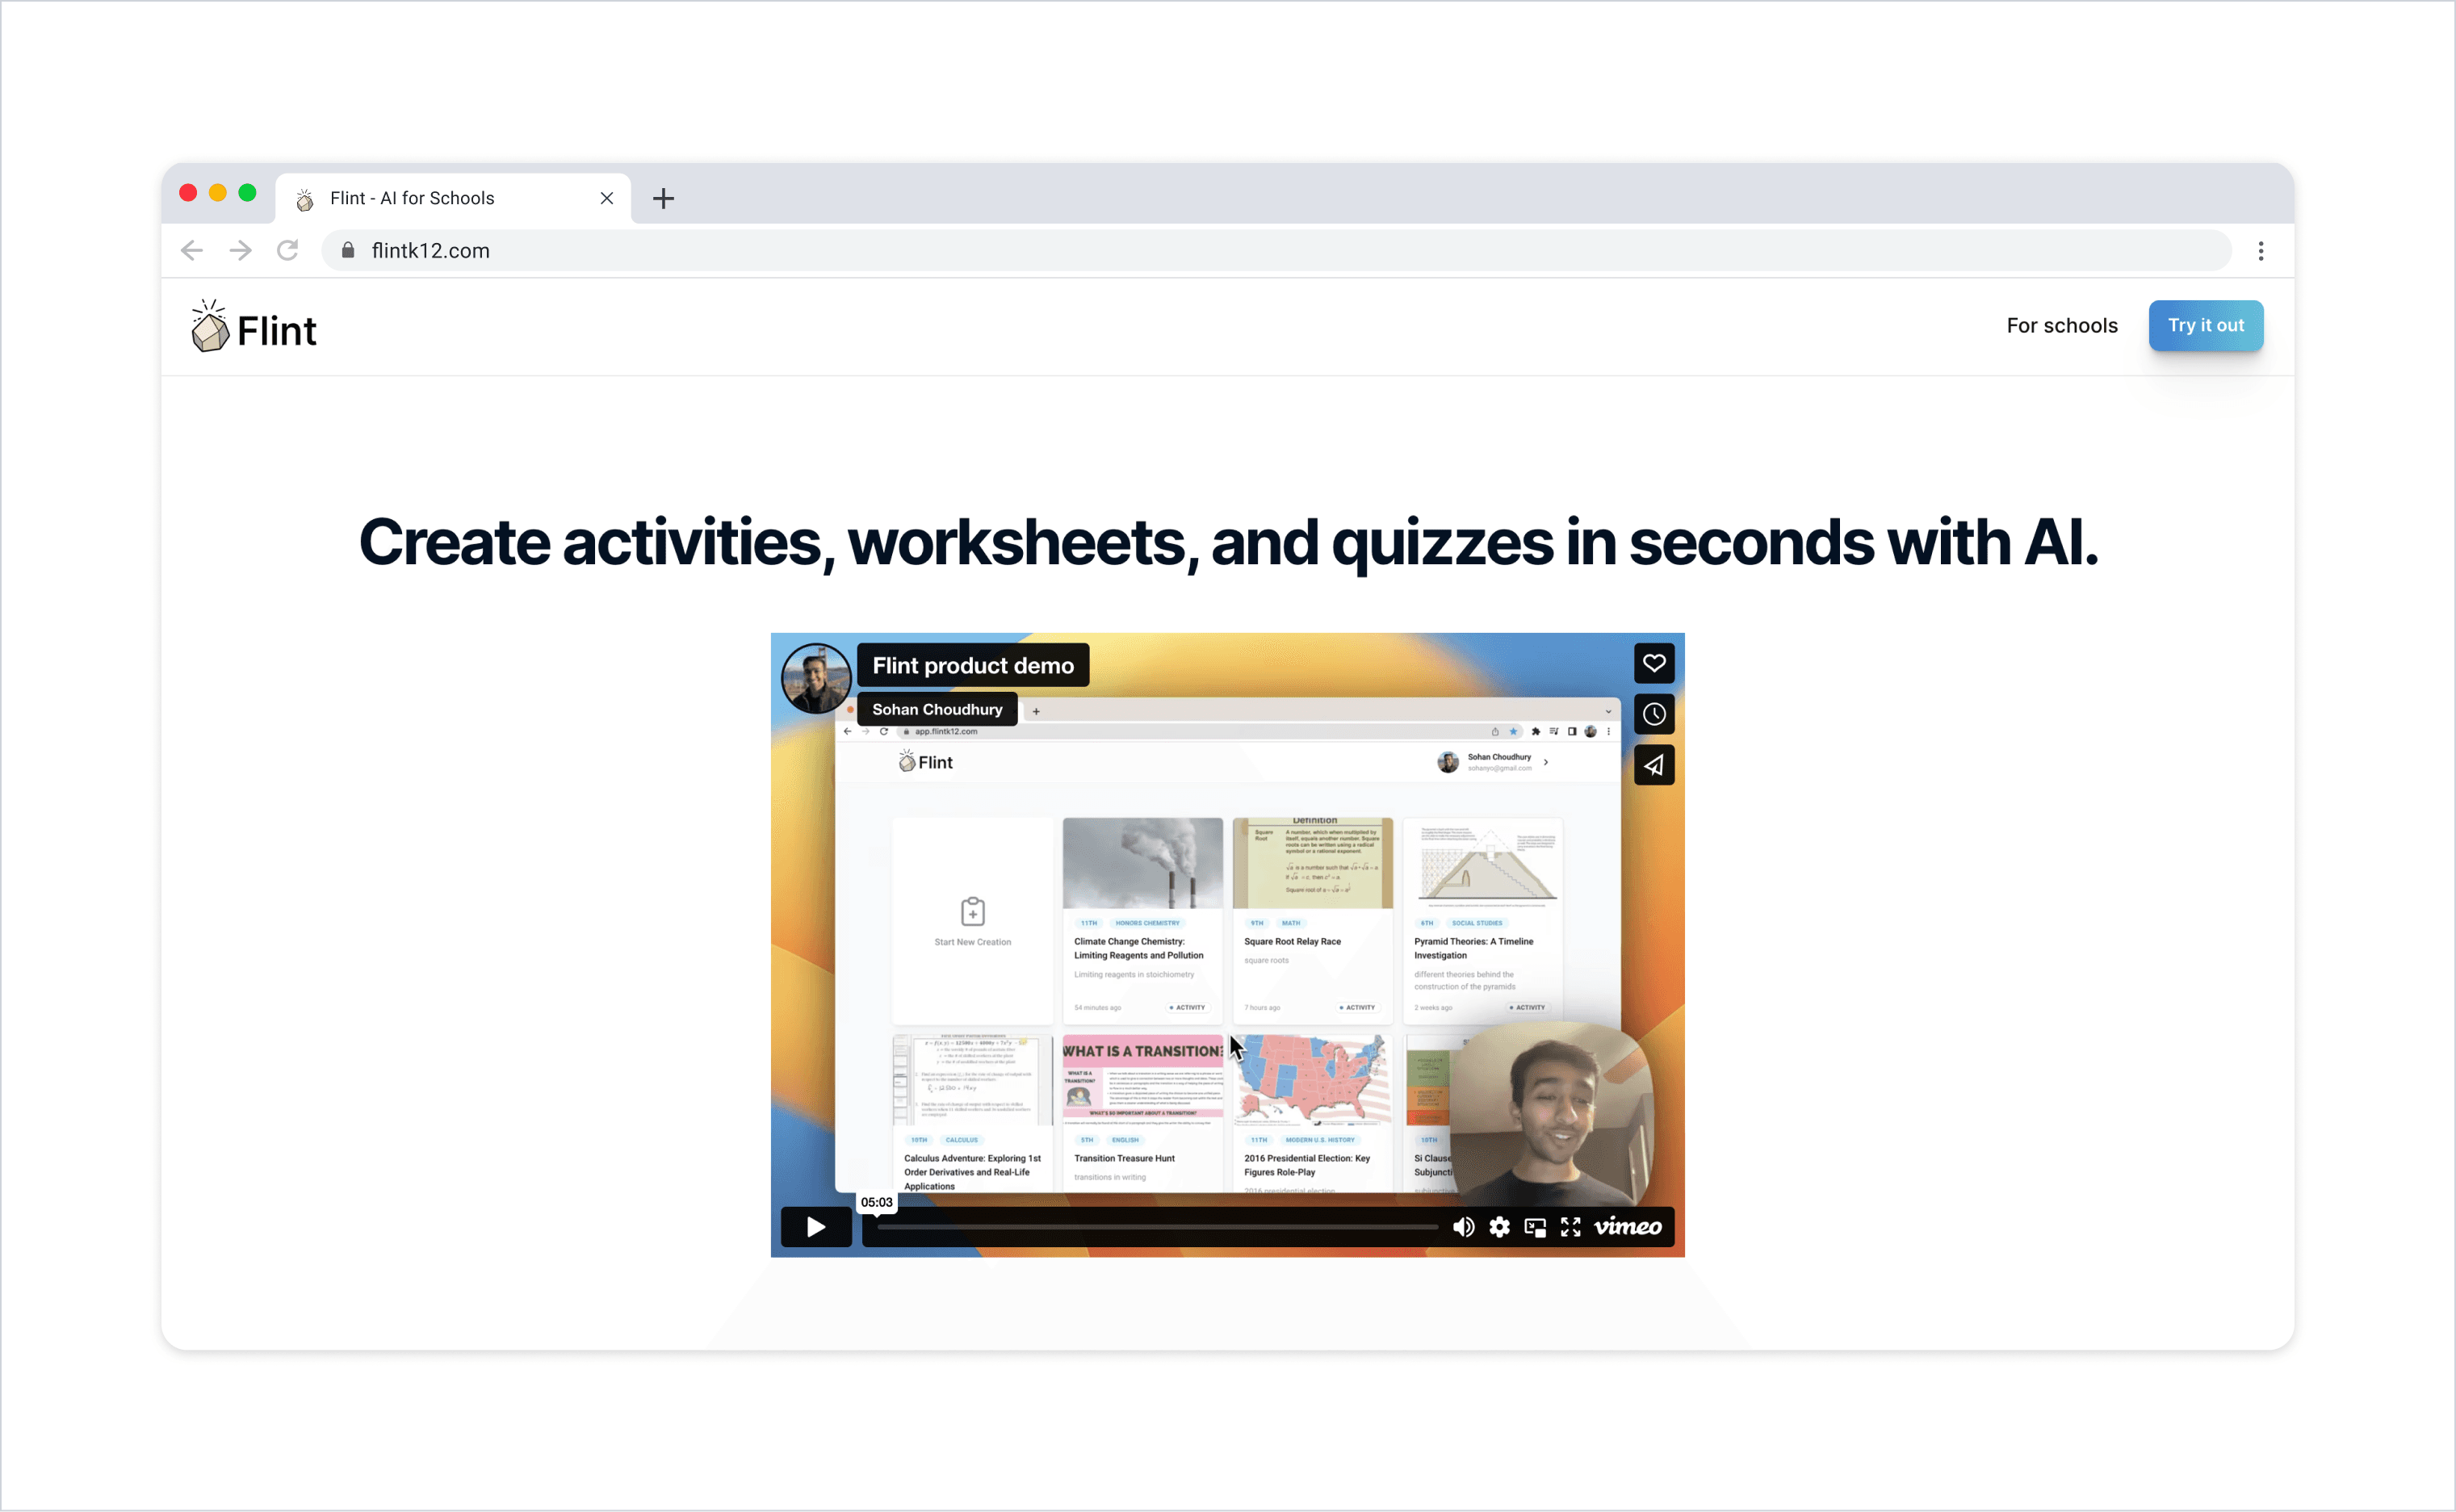Click the lock icon in address bar

(348, 250)
